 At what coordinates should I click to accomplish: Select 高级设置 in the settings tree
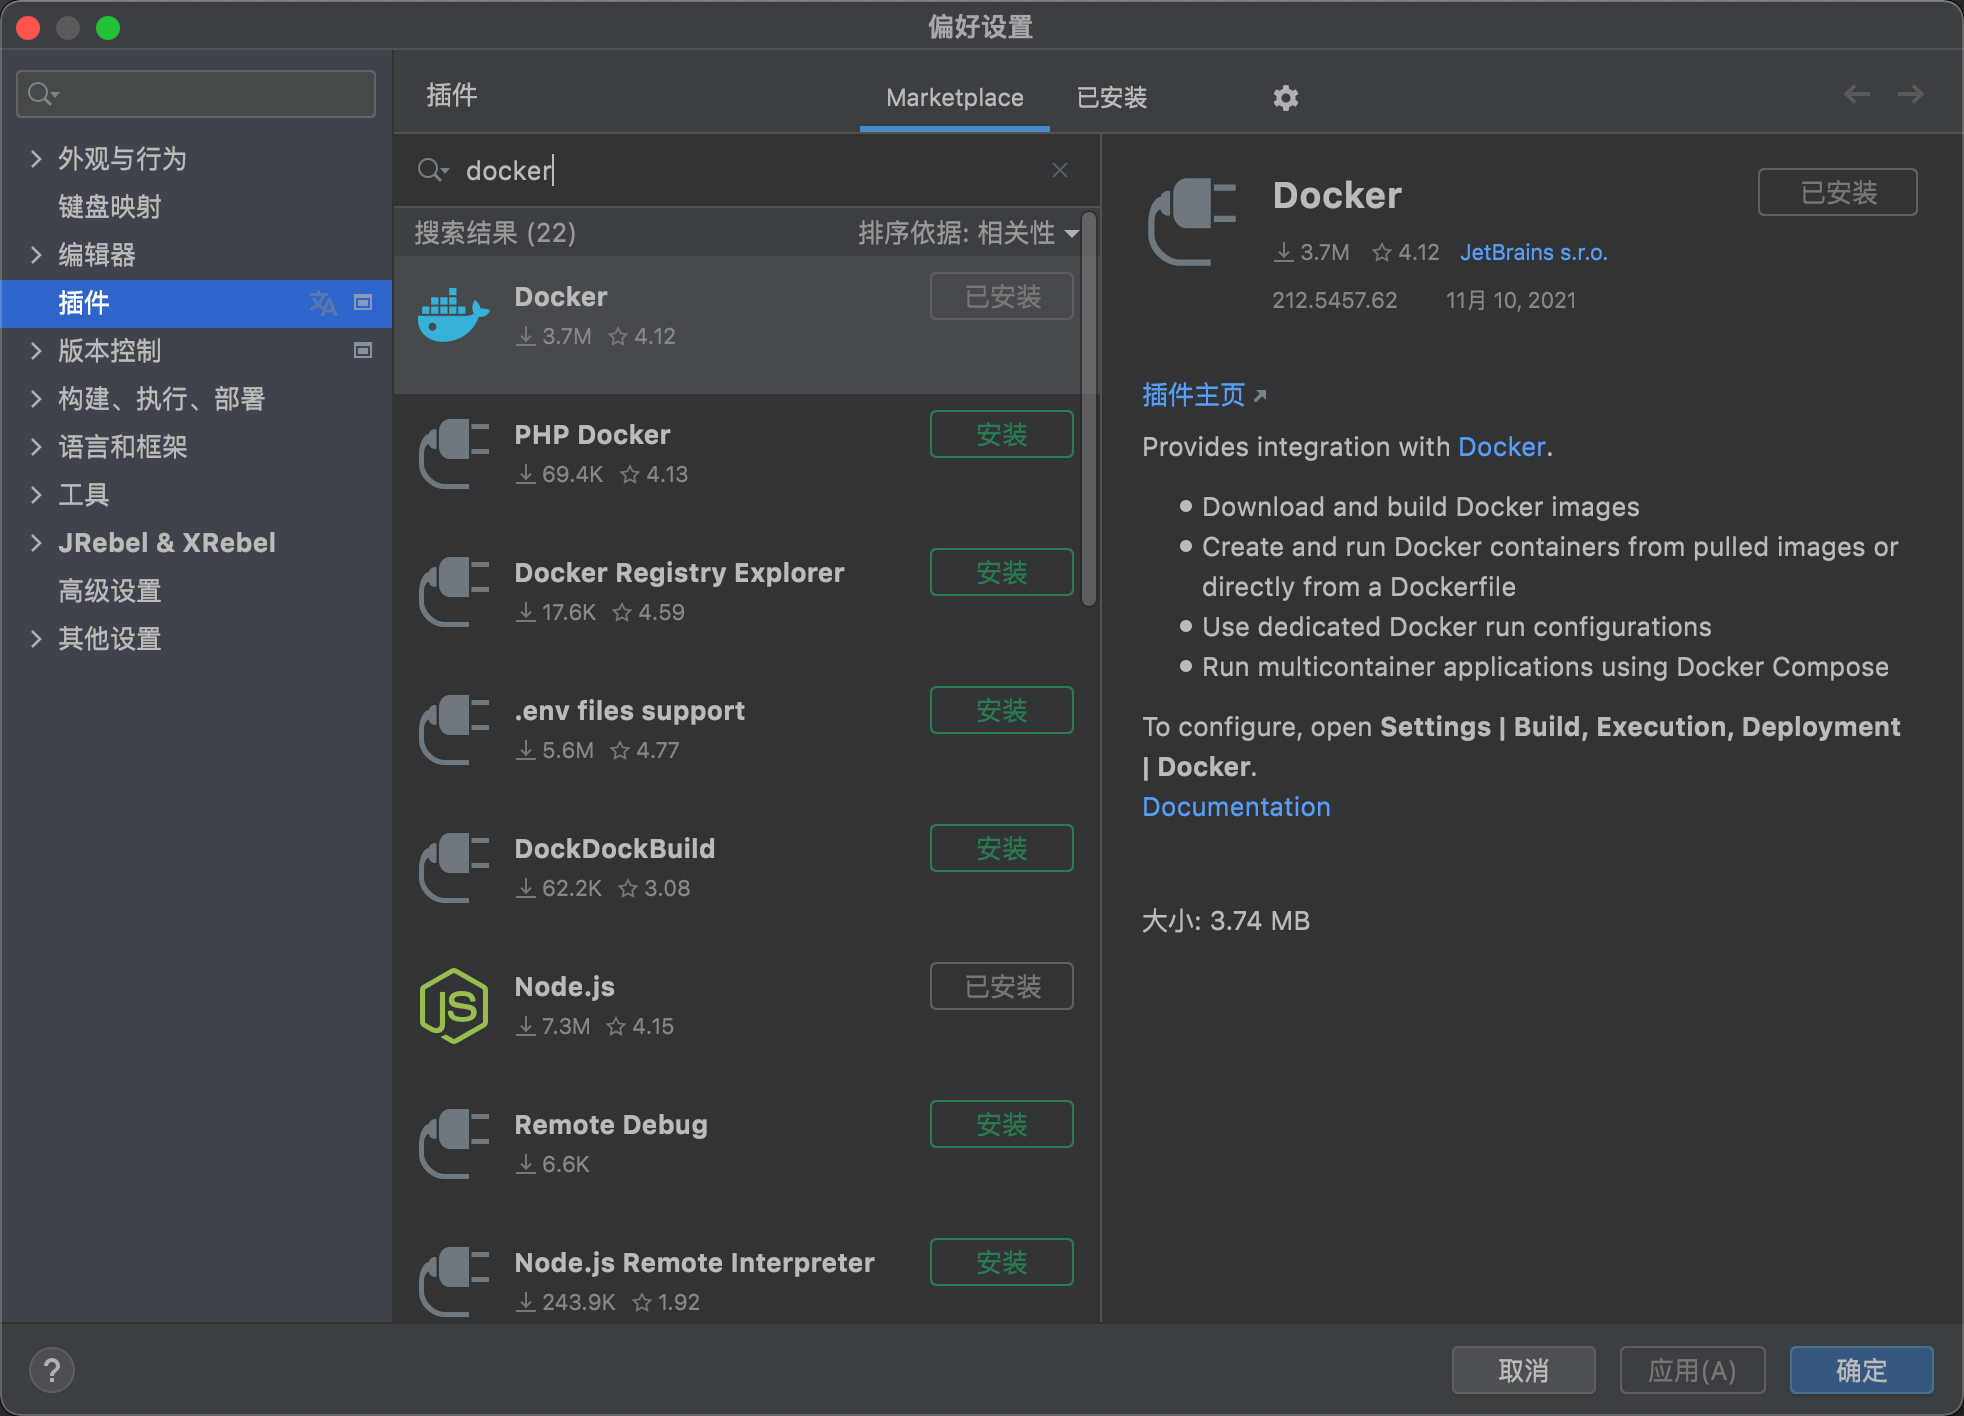pyautogui.click(x=110, y=591)
